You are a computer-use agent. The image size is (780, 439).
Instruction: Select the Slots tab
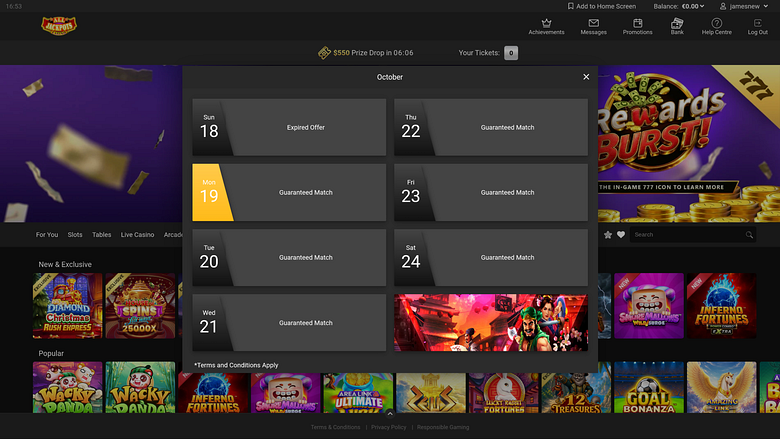pyautogui.click(x=75, y=235)
